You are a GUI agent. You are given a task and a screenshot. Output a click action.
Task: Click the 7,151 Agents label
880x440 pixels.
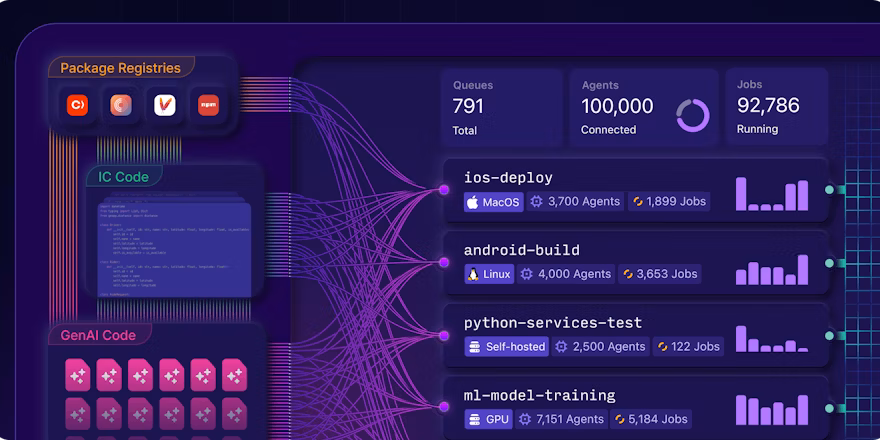[570, 419]
